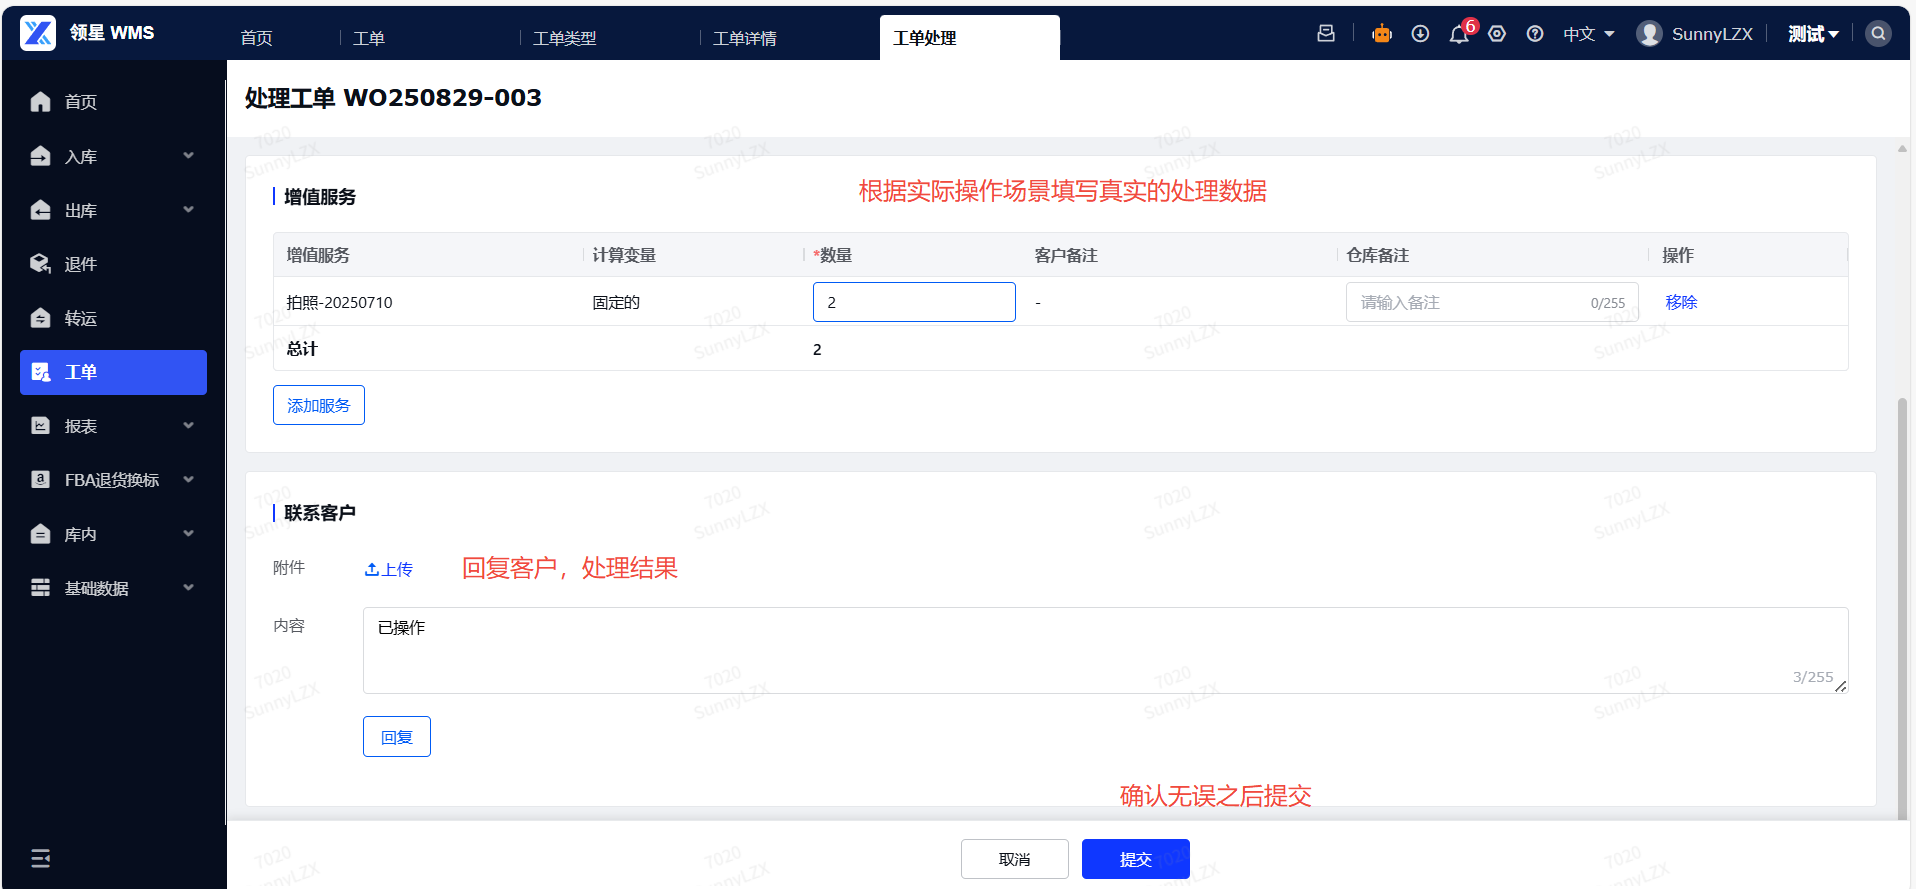The image size is (1916, 889).
Task: Click the search magnifier icon
Action: pos(1879,33)
